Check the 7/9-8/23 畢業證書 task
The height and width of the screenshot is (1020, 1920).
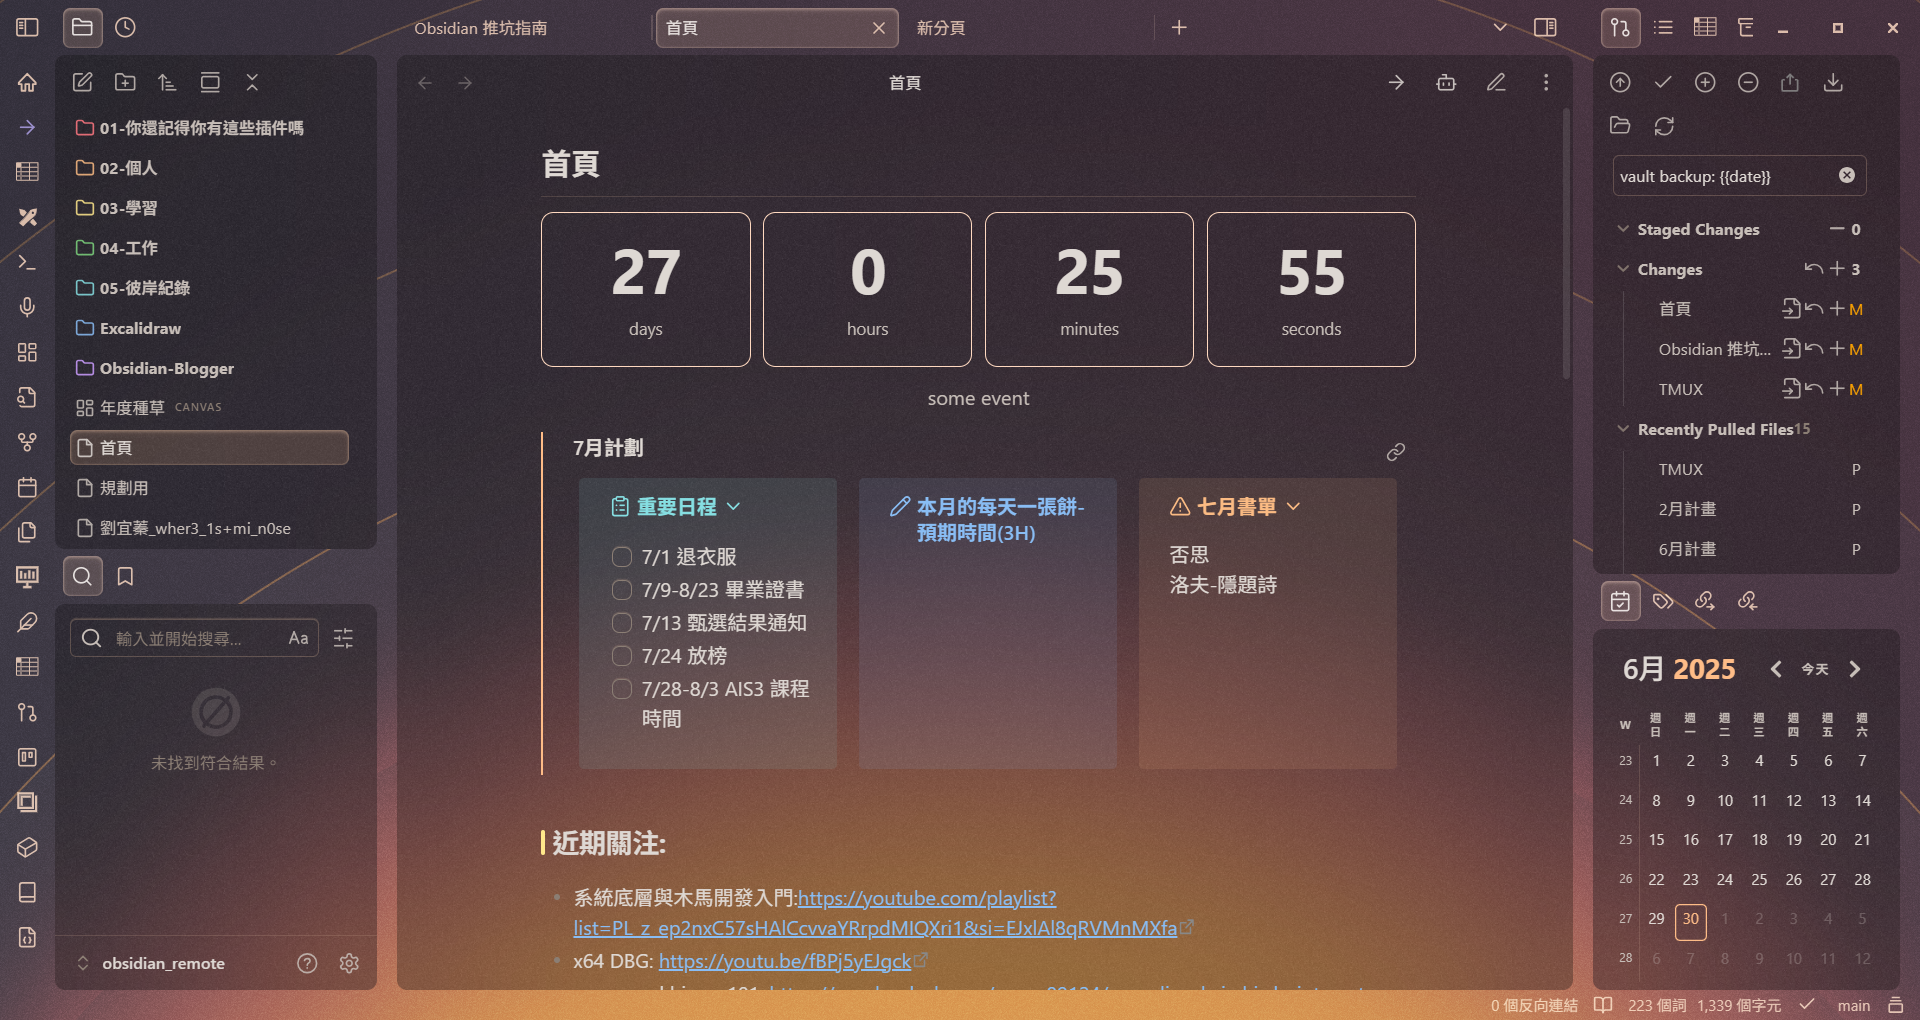coord(622,589)
